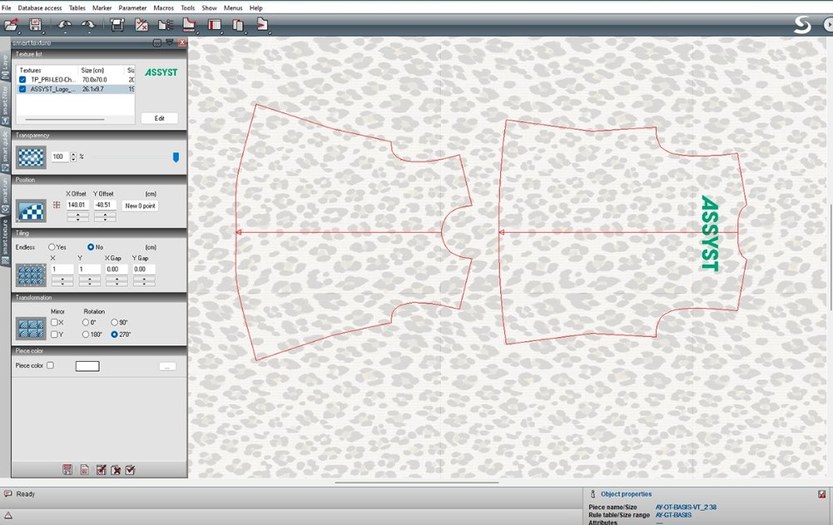This screenshot has width=833, height=525.
Task: Uncheck the TP_PRI-LEO texture checkbox
Action: click(x=22, y=80)
